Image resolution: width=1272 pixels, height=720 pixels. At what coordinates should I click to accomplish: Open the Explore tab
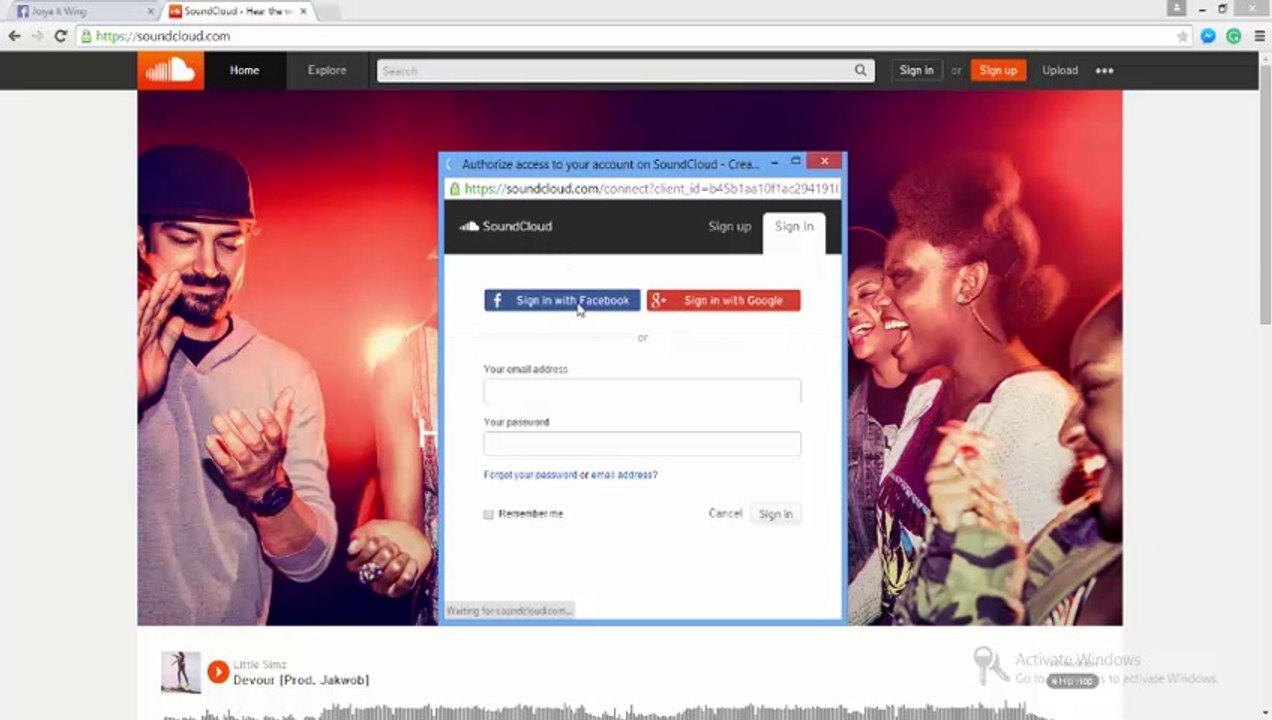327,71
